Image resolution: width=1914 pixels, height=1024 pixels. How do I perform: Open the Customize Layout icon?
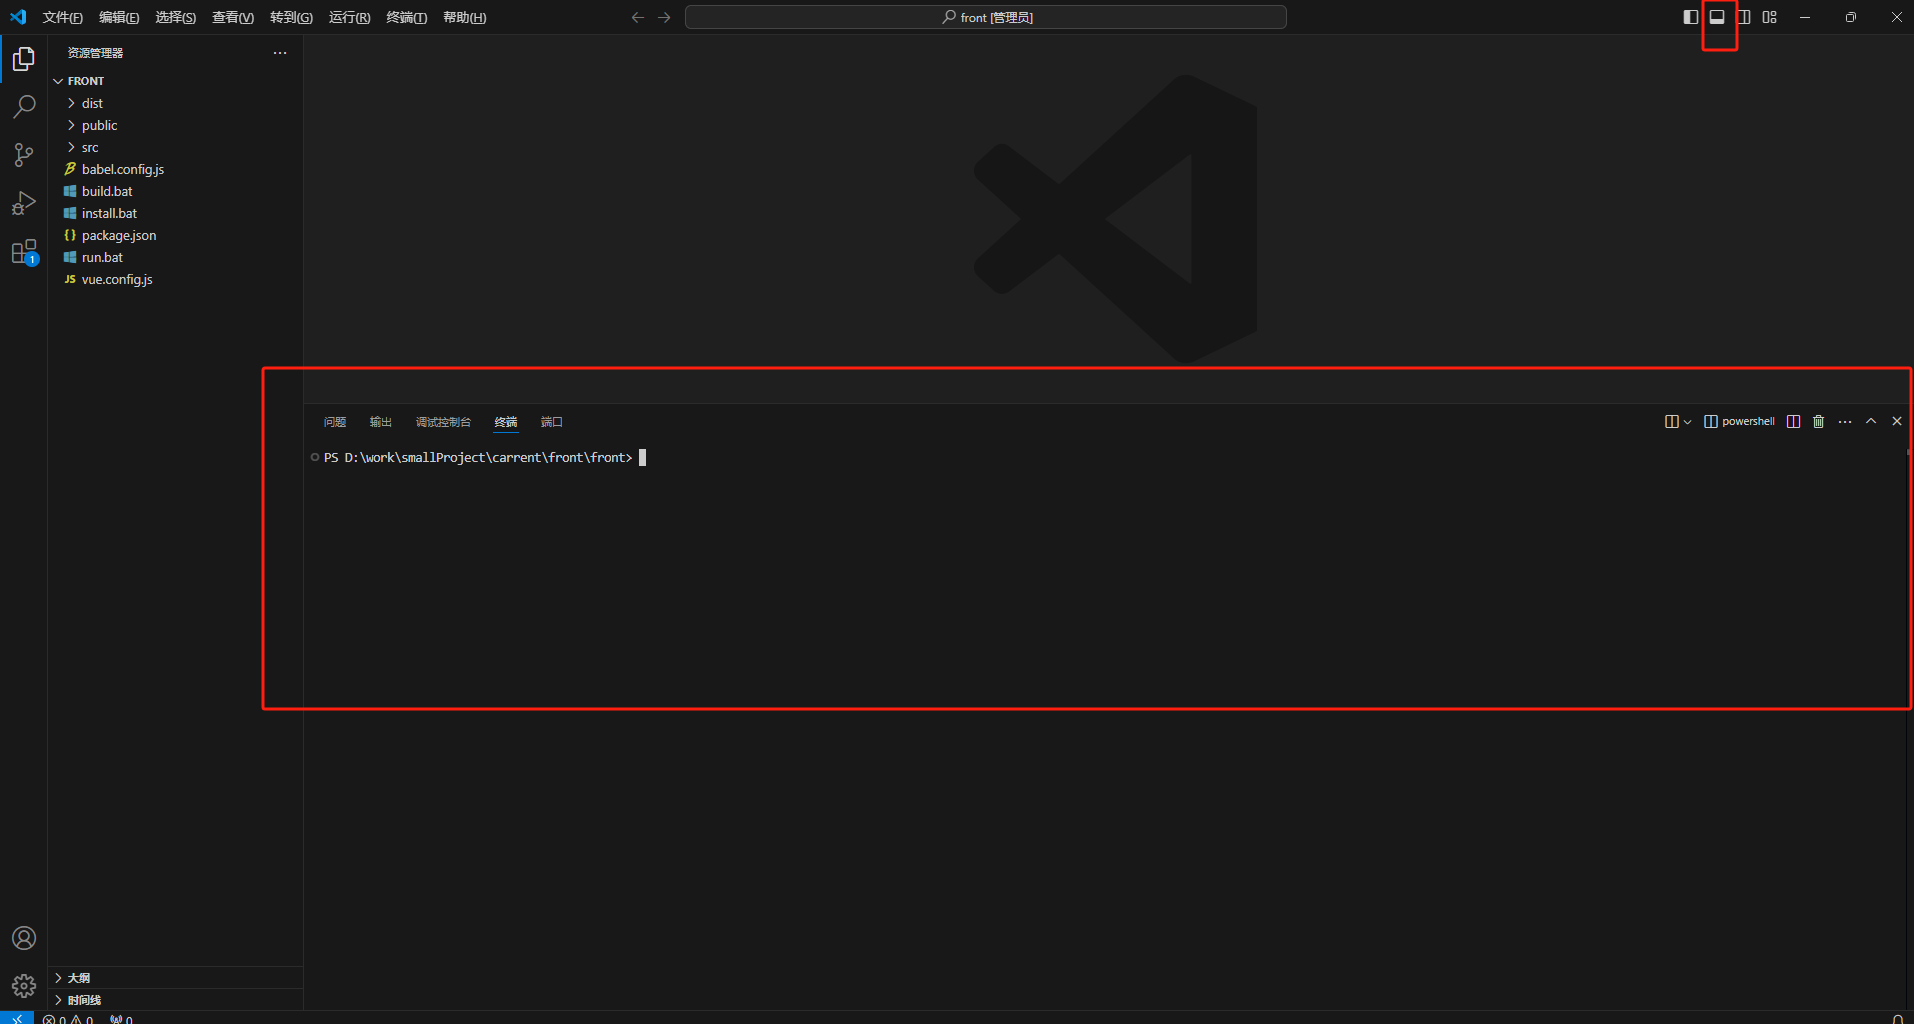[x=1770, y=17]
